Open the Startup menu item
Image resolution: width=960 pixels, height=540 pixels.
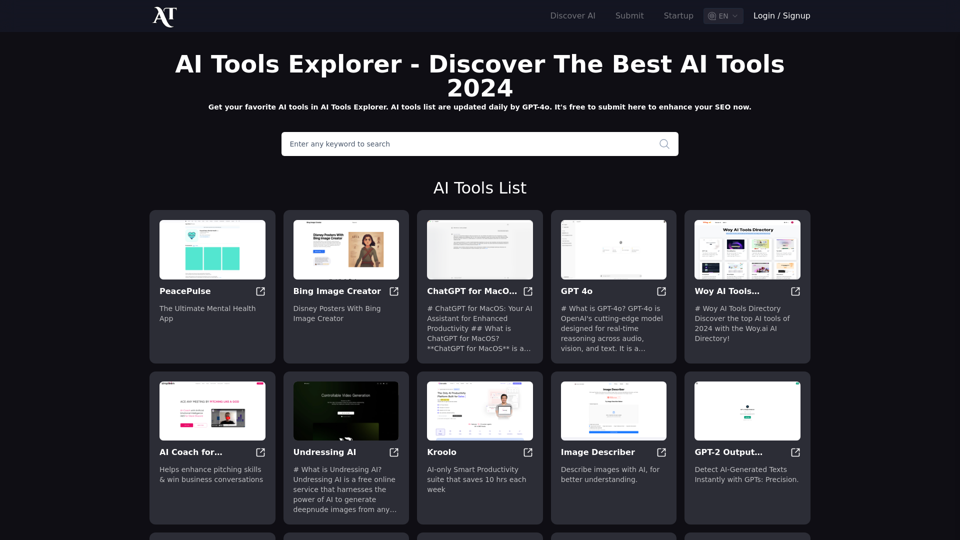tap(678, 16)
